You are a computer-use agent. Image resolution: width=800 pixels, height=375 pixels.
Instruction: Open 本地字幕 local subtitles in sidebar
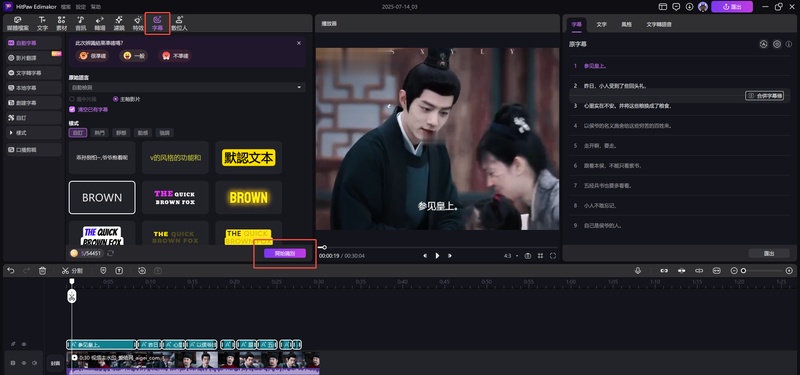pos(33,88)
